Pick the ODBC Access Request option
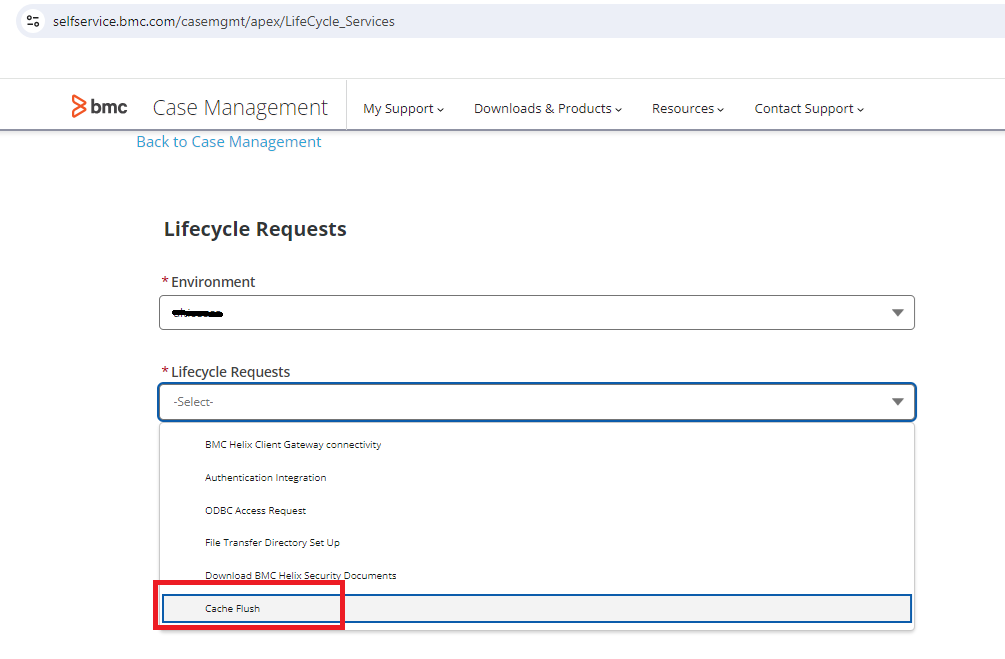 pyautogui.click(x=255, y=511)
